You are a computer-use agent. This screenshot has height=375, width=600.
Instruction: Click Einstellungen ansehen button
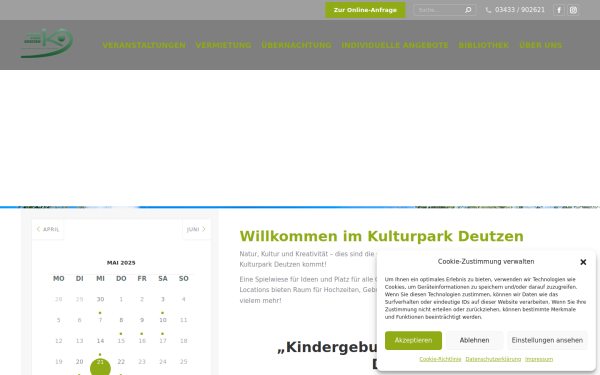click(x=547, y=340)
